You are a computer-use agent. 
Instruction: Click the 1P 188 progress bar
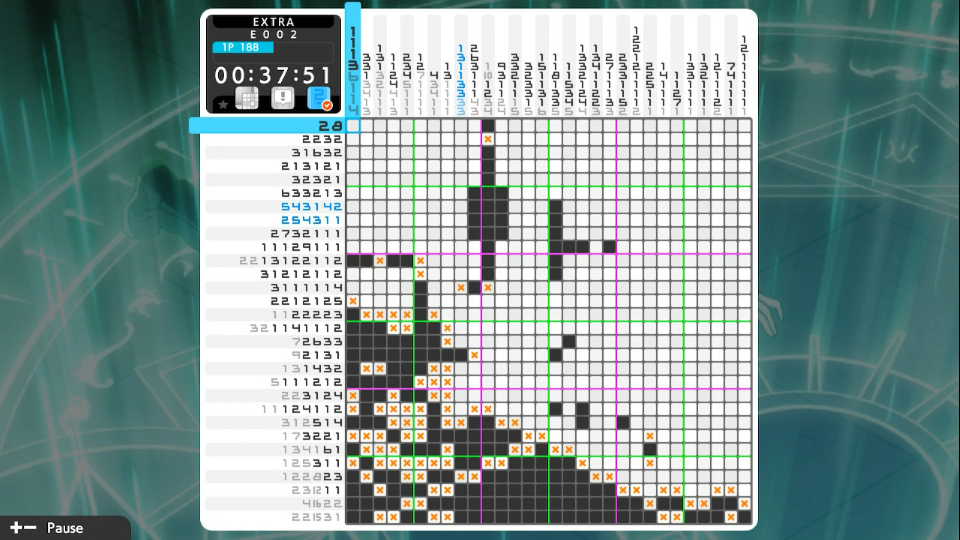242,47
